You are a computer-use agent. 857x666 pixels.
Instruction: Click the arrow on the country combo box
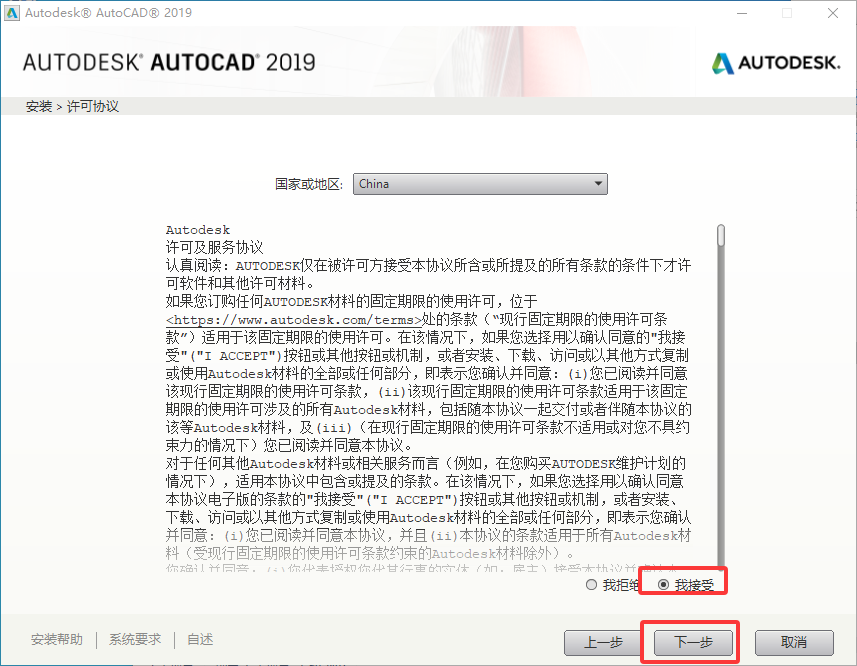click(x=597, y=184)
